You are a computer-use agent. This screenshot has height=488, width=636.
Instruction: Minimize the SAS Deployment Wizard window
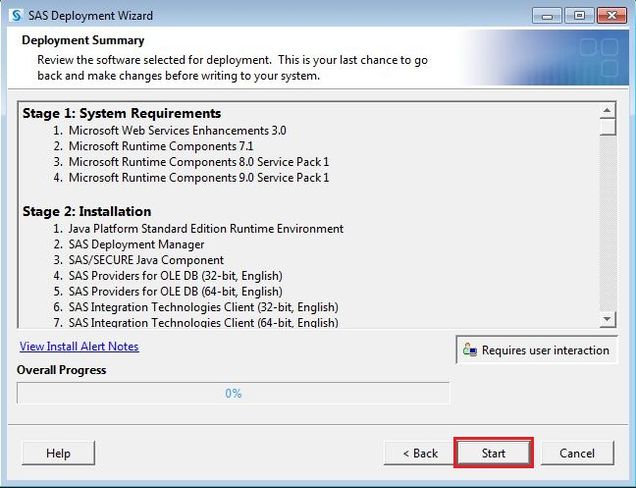pyautogui.click(x=547, y=16)
